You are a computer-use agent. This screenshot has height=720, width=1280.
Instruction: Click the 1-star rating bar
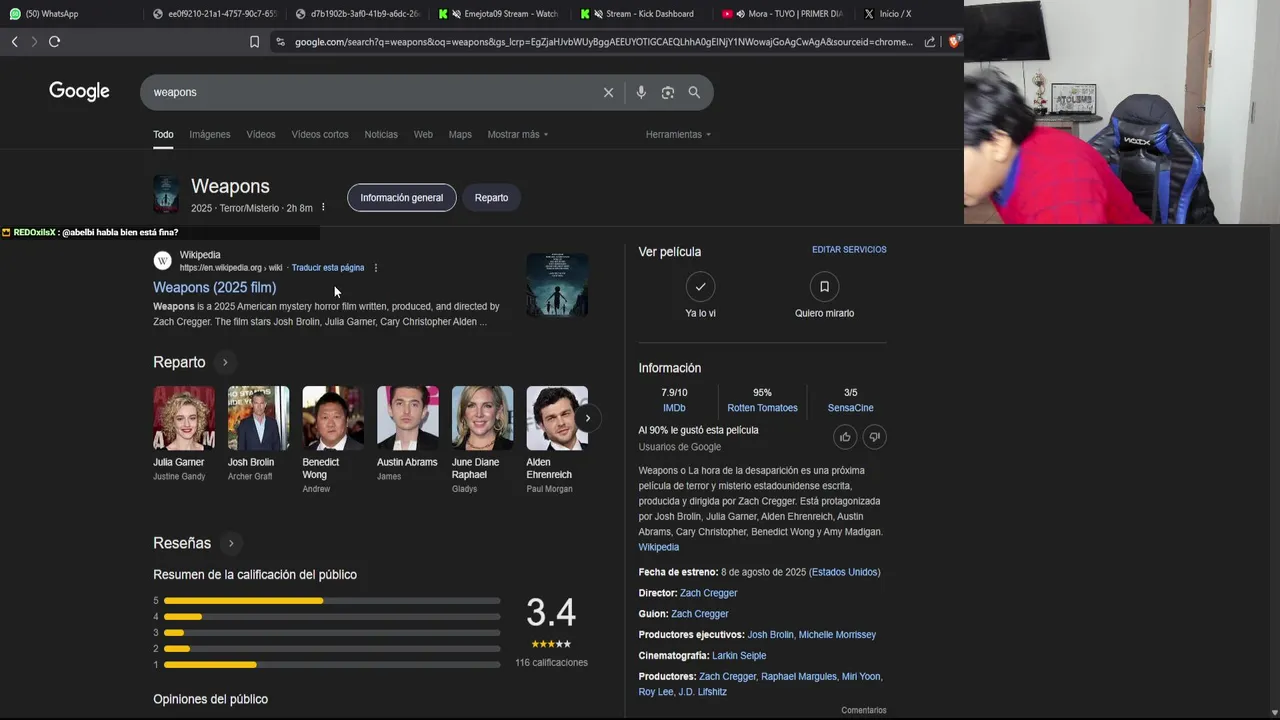click(332, 665)
